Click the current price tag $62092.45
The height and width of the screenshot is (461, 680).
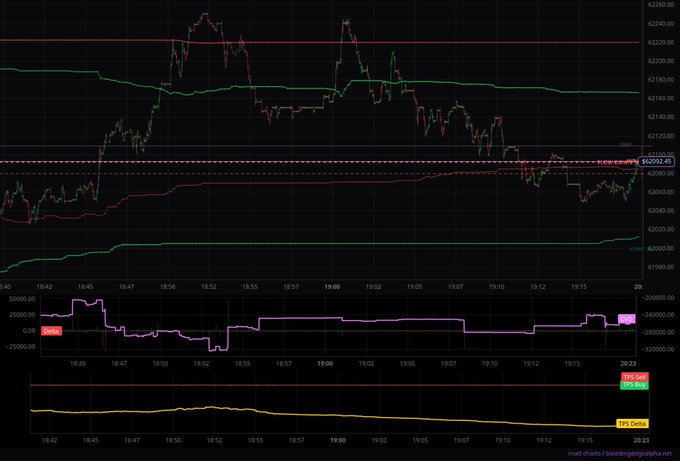click(656, 161)
